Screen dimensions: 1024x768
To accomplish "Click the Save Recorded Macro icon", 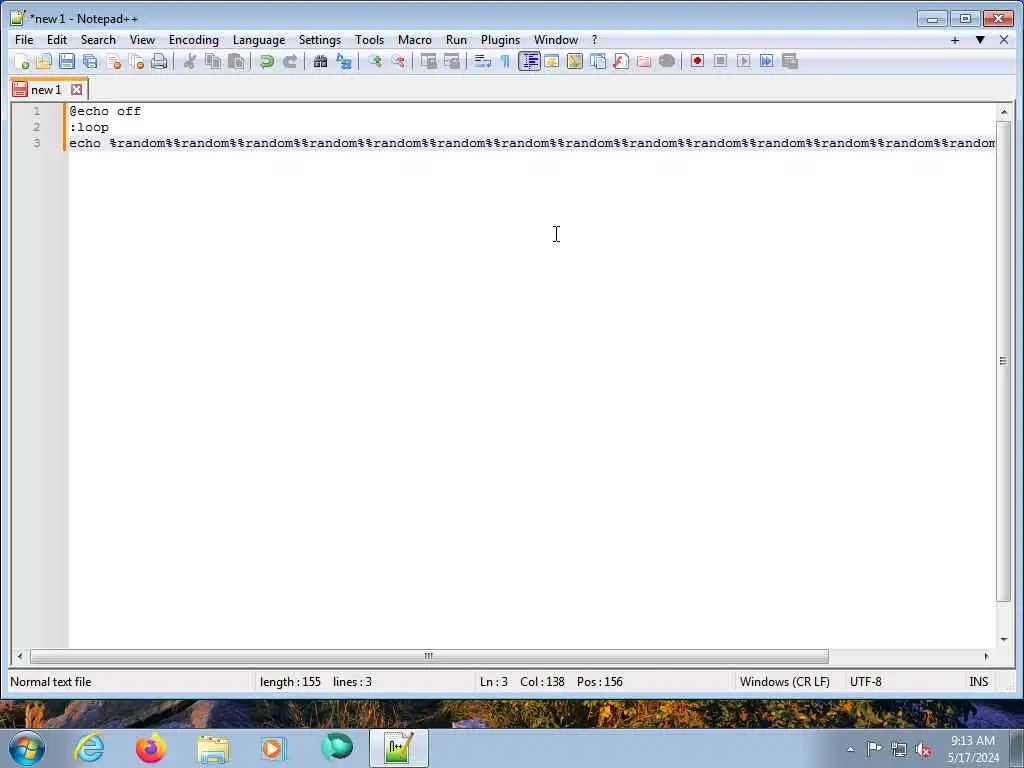I will 790,61.
